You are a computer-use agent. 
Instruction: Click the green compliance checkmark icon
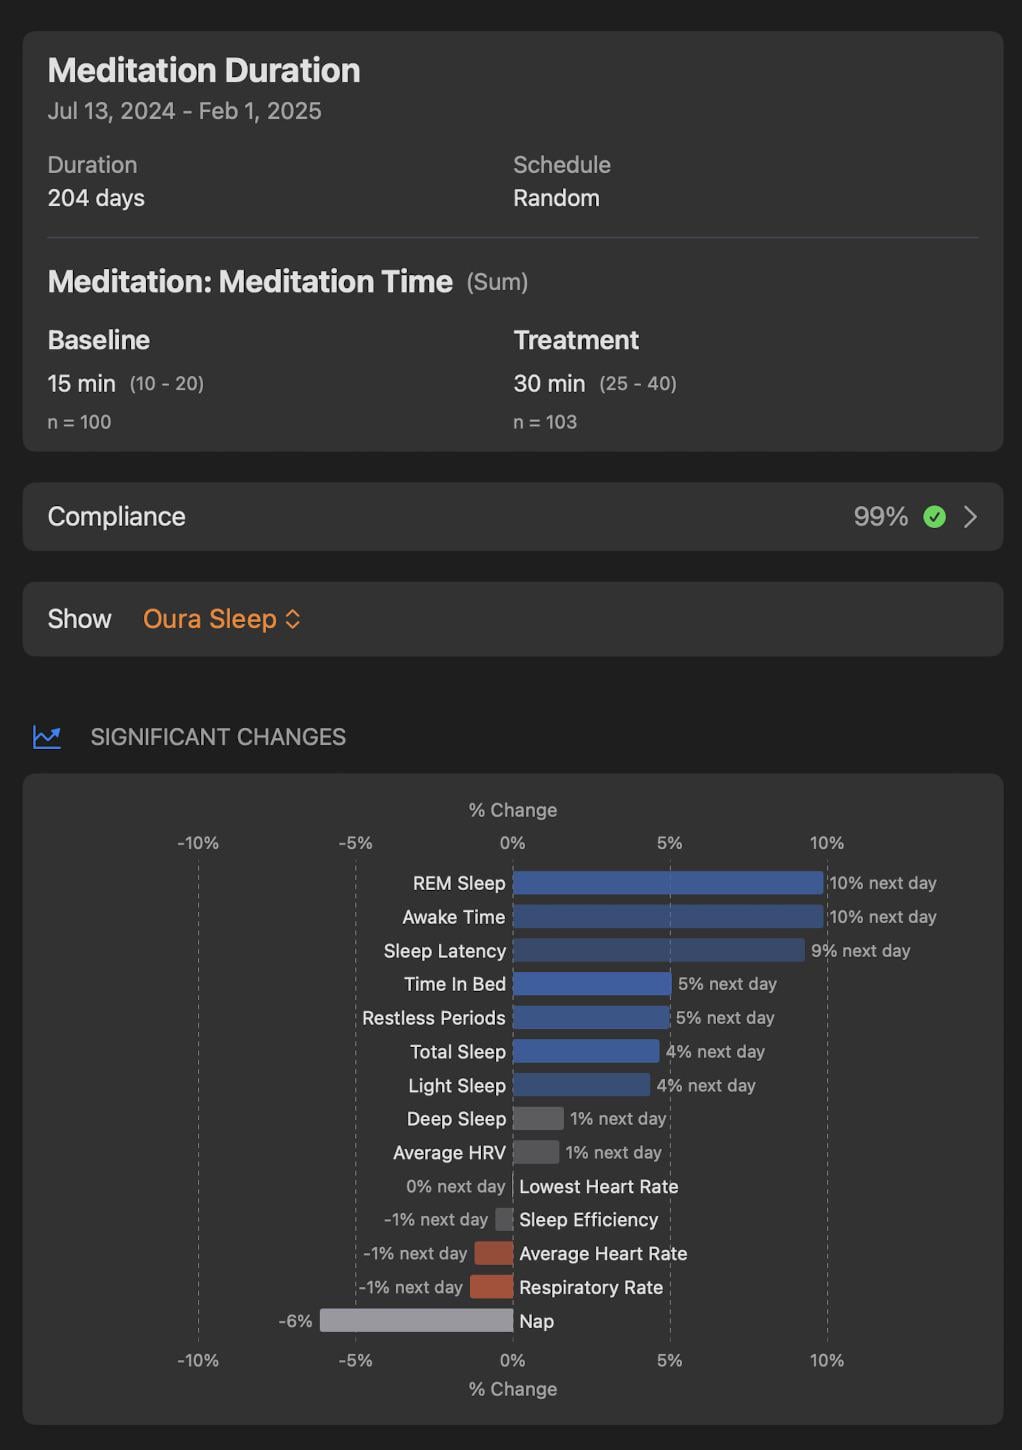934,517
